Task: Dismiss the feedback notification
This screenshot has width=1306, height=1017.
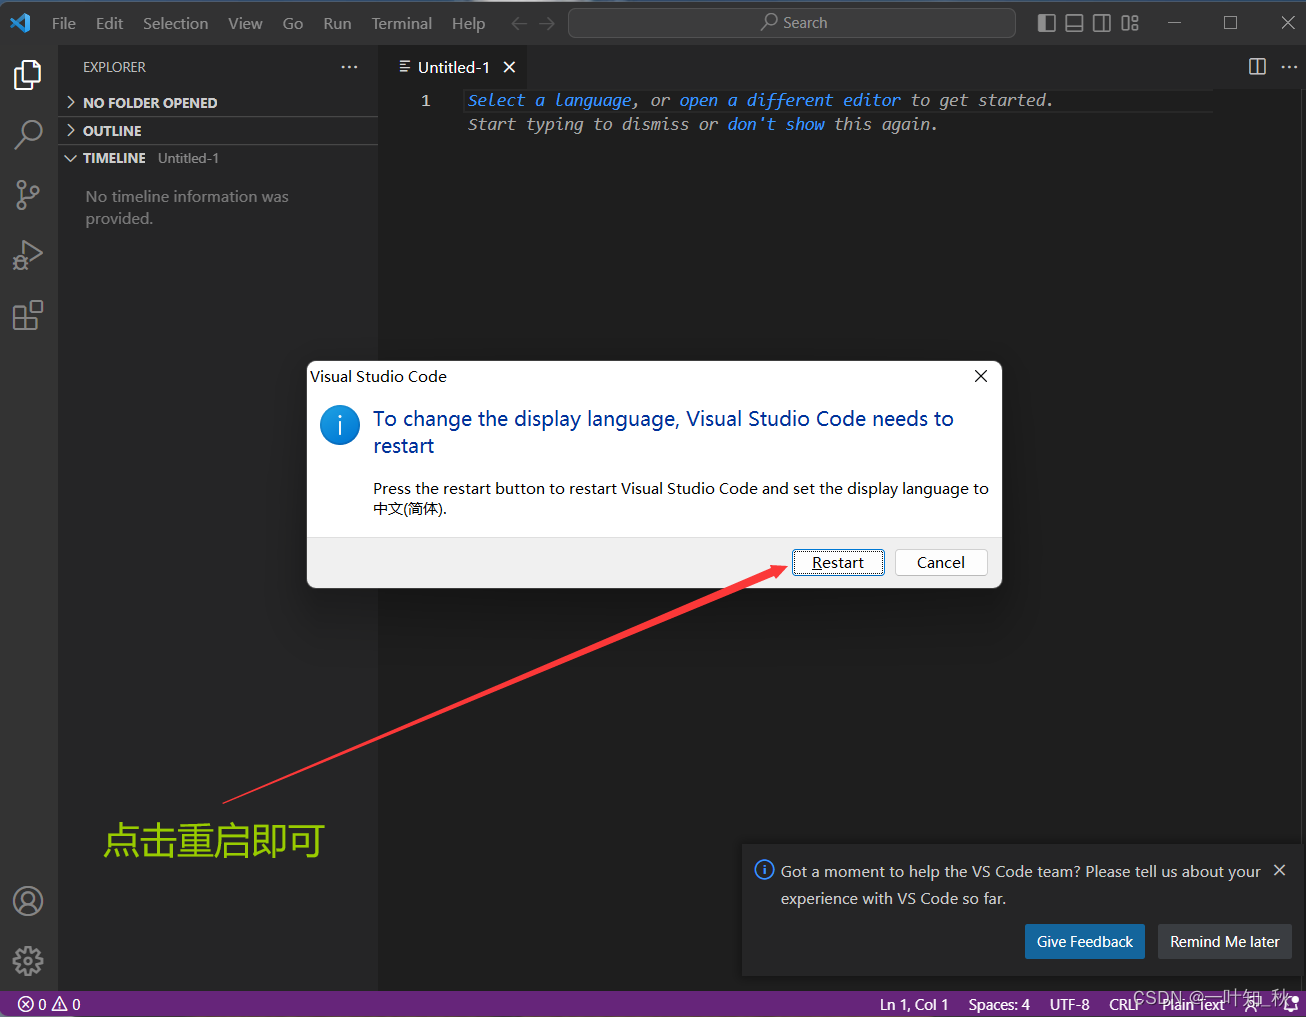Action: click(x=1279, y=871)
